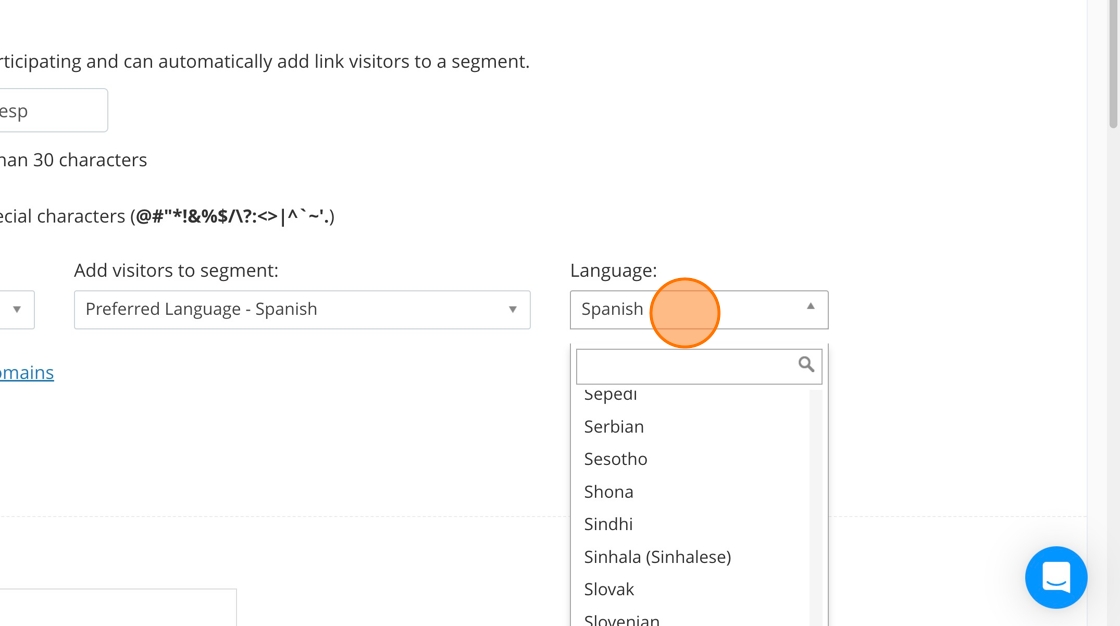Collapse the Language dropdown arrow
1120x626 pixels.
(811, 307)
